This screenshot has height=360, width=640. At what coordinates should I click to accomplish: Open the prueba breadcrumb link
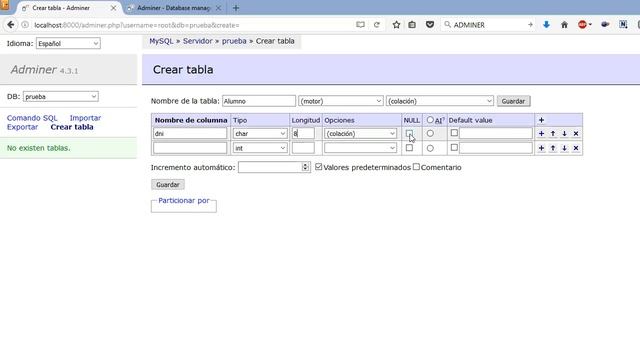point(234,41)
